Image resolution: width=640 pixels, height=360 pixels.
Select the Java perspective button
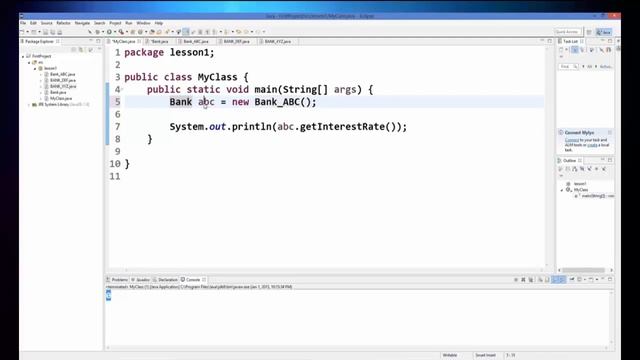pyautogui.click(x=604, y=32)
